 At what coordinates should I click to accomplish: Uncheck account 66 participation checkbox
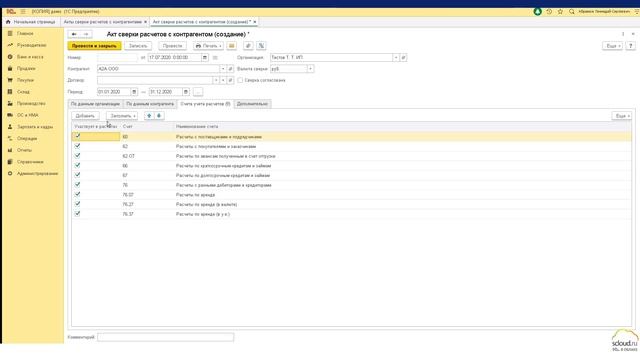(78, 165)
